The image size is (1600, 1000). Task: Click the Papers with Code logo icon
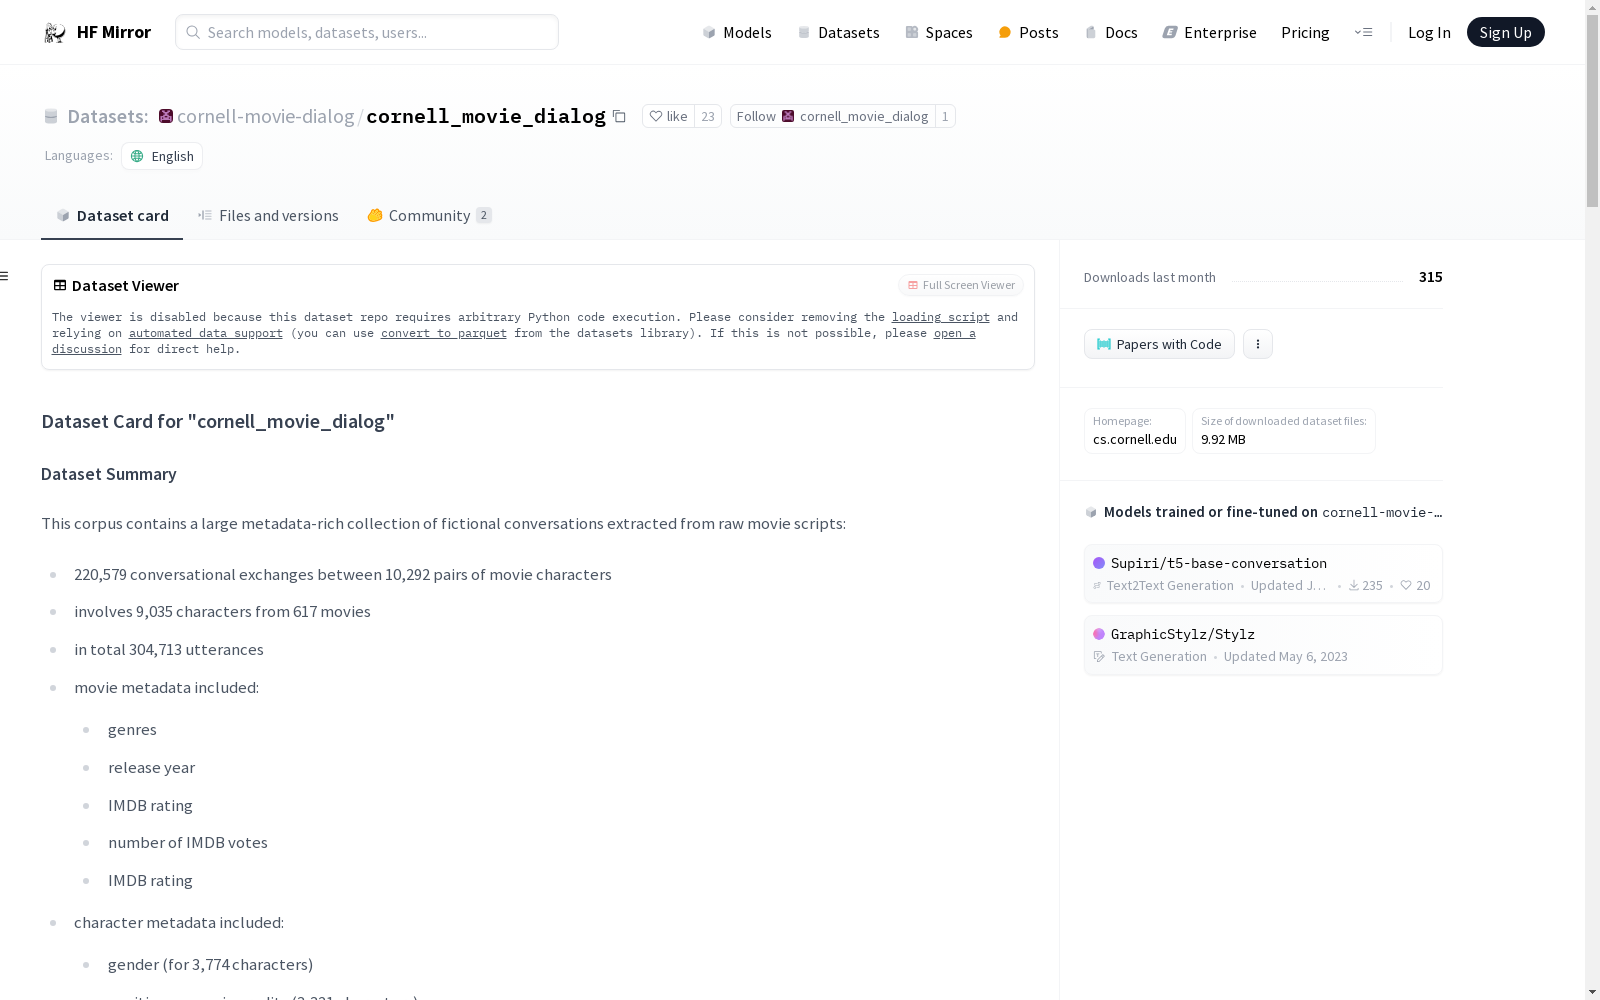pyautogui.click(x=1104, y=344)
